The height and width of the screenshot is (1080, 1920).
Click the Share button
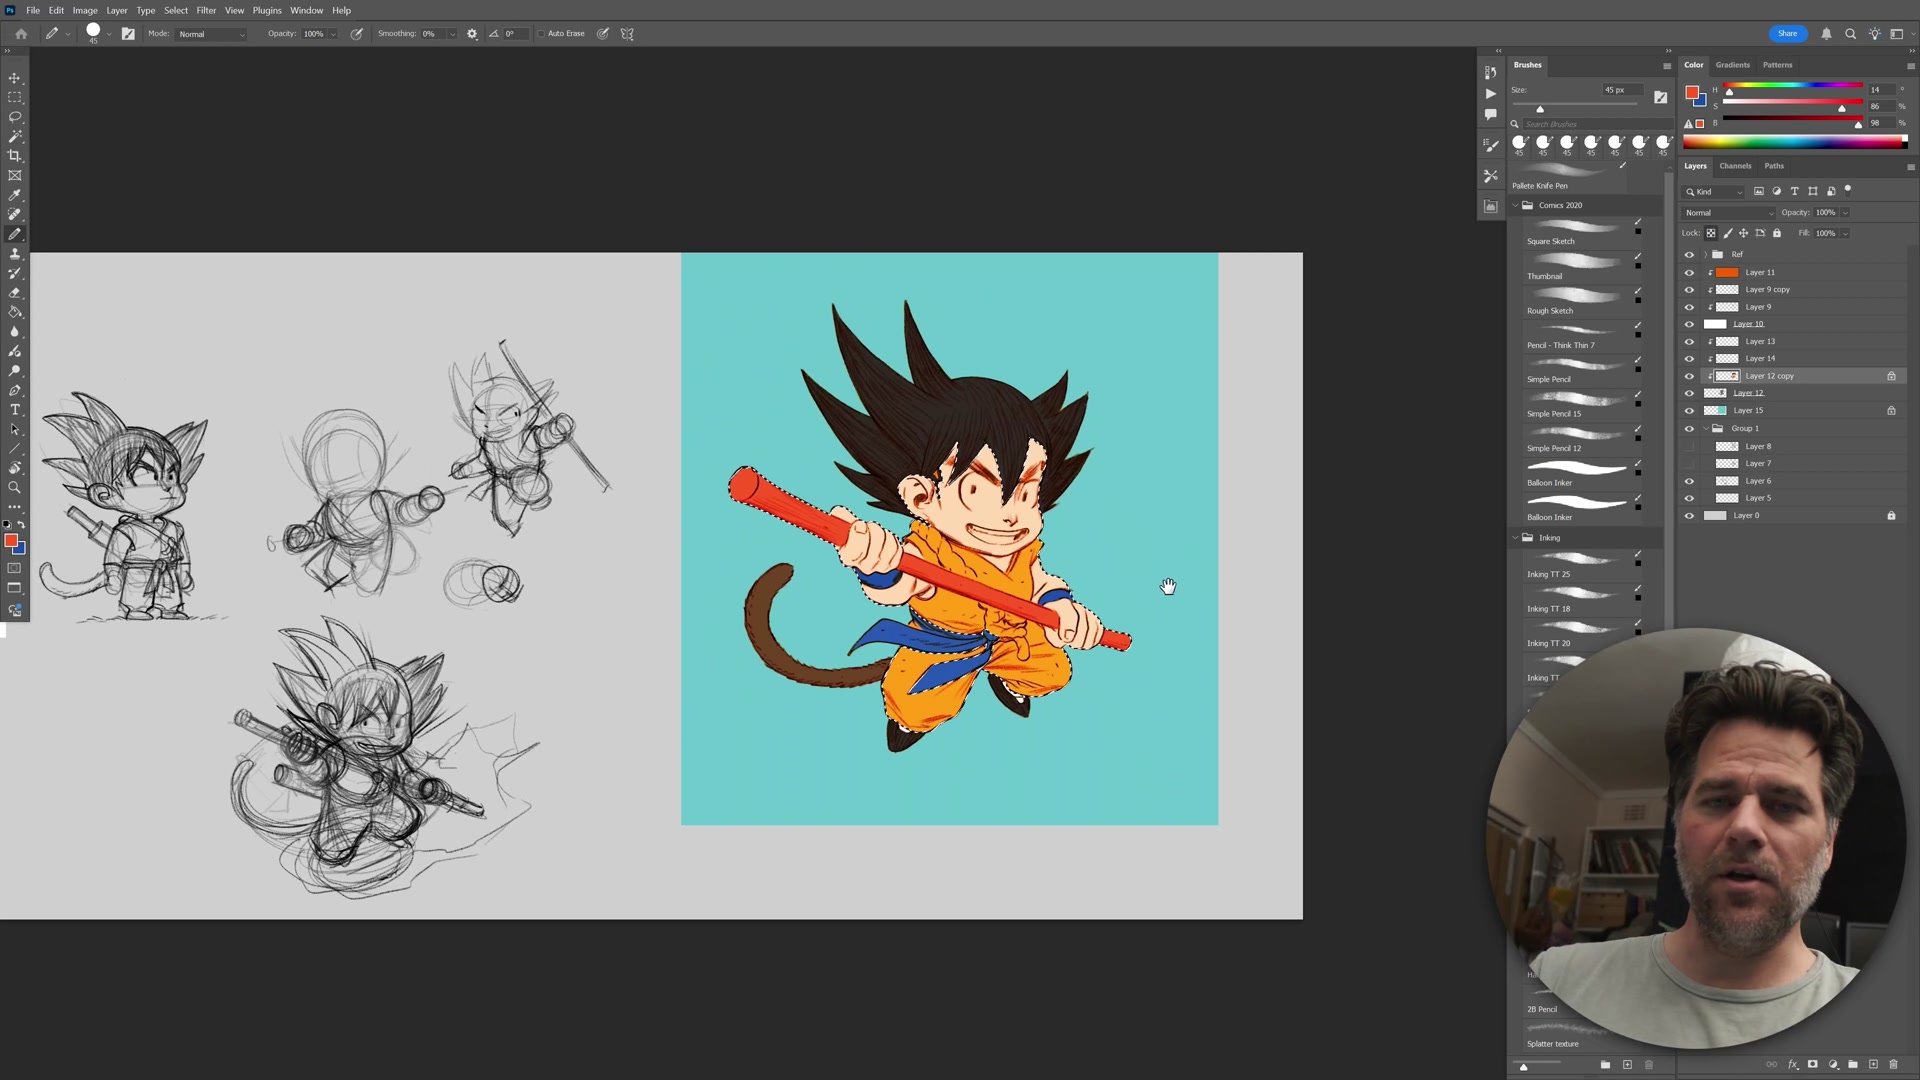1787,34
